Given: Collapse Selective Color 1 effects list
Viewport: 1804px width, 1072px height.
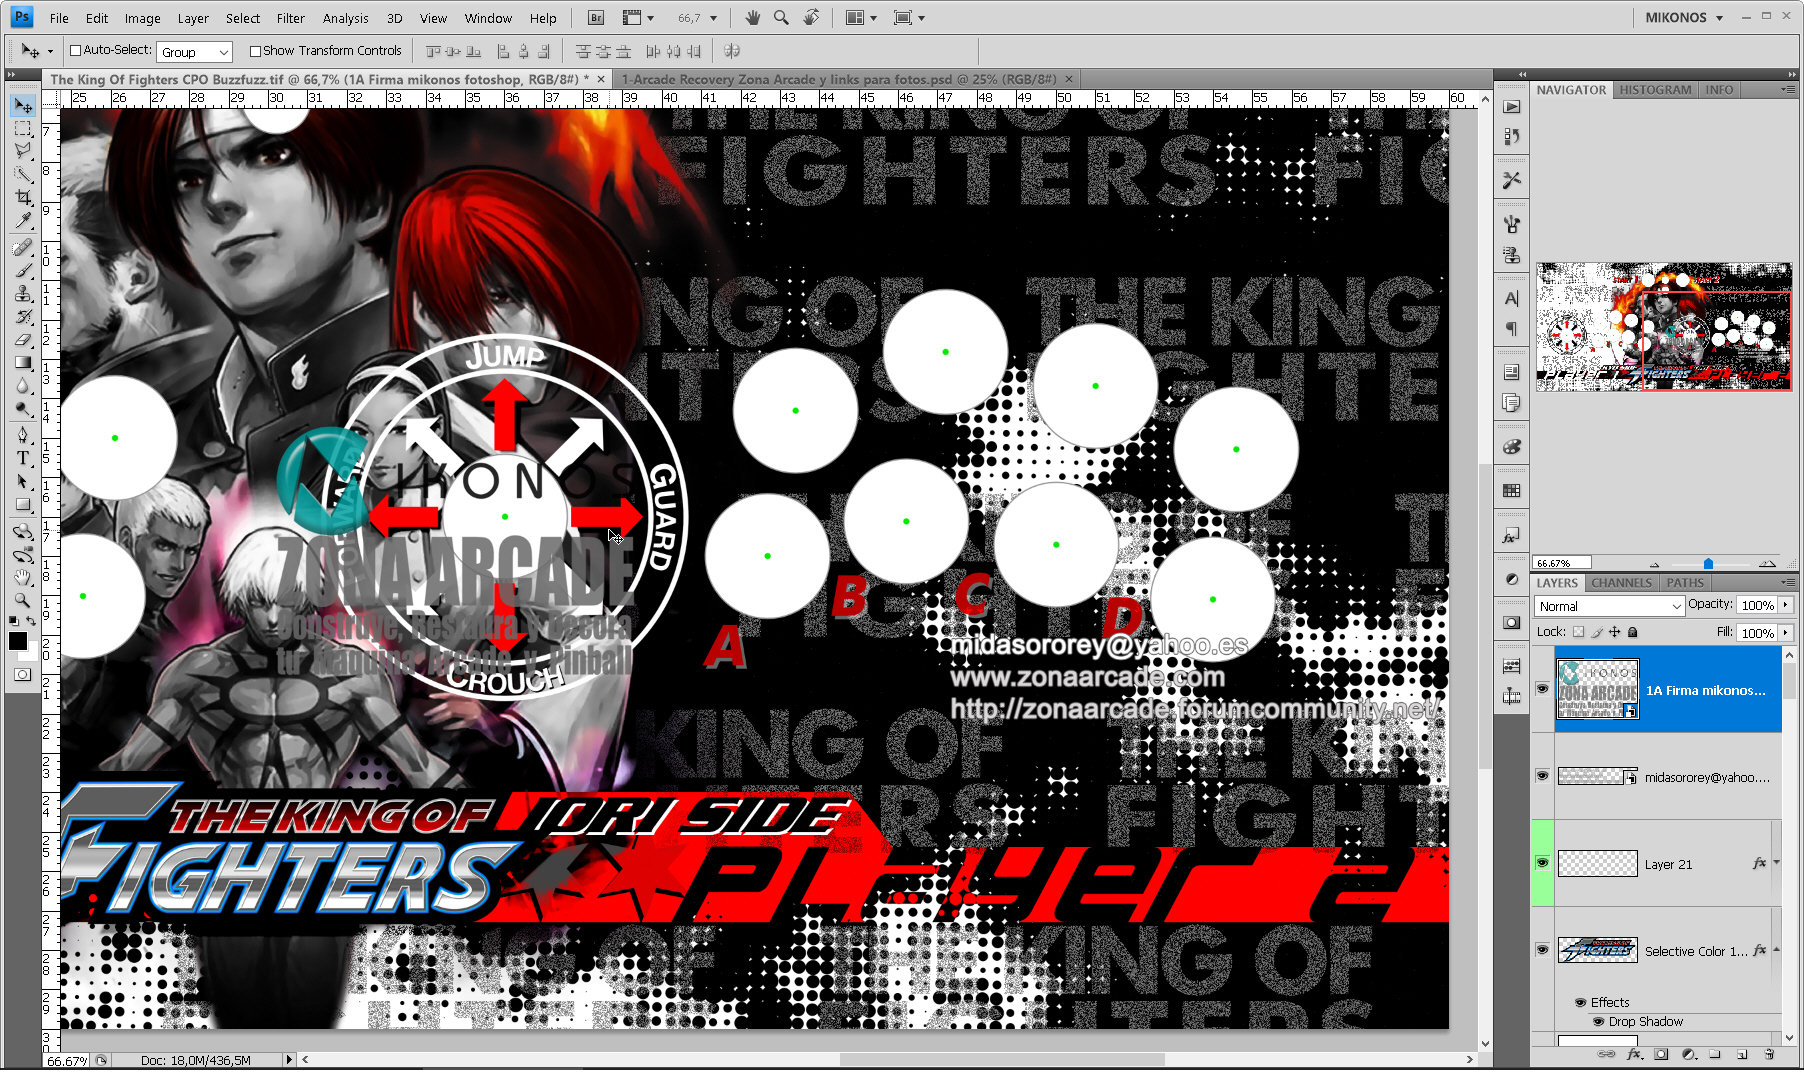Looking at the screenshot, I should coord(1777,949).
